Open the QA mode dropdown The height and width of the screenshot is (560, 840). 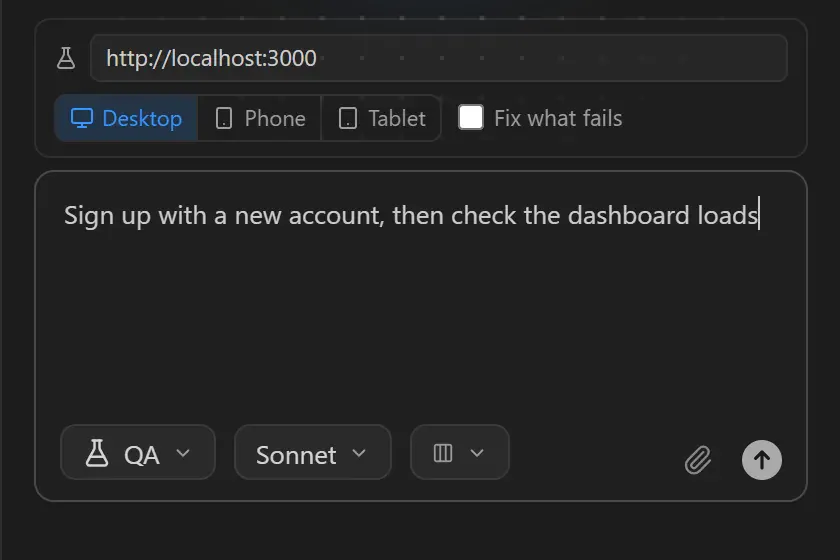[x=138, y=452]
